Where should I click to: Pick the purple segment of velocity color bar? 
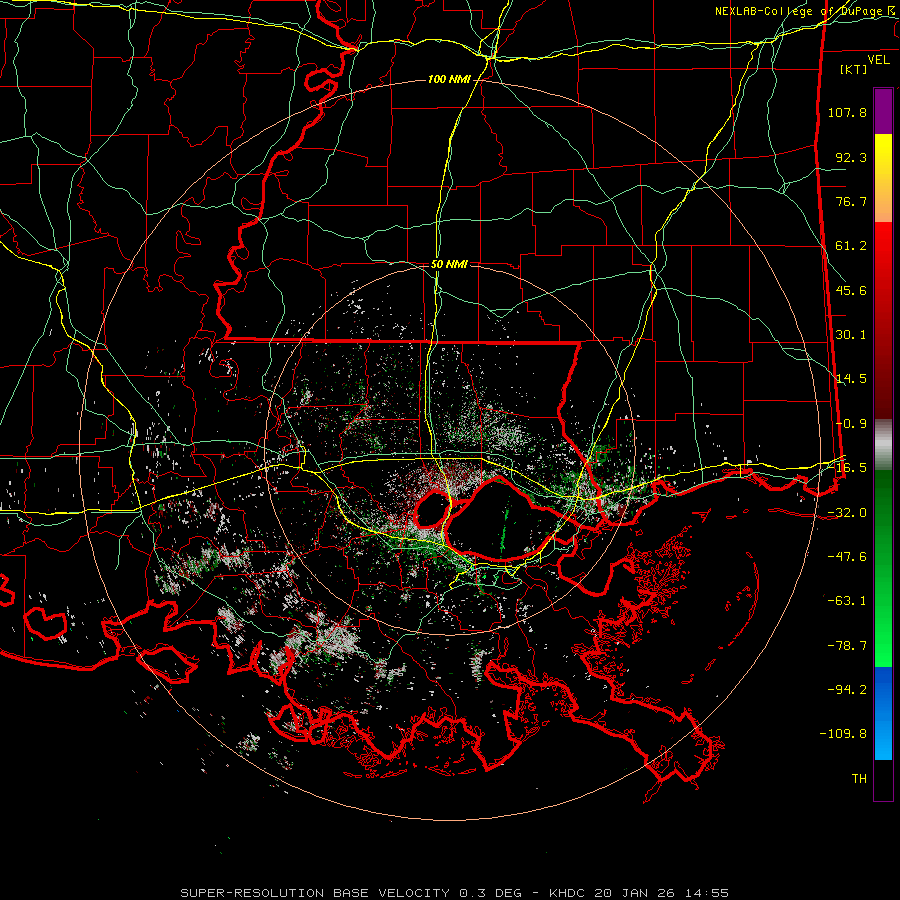883,111
